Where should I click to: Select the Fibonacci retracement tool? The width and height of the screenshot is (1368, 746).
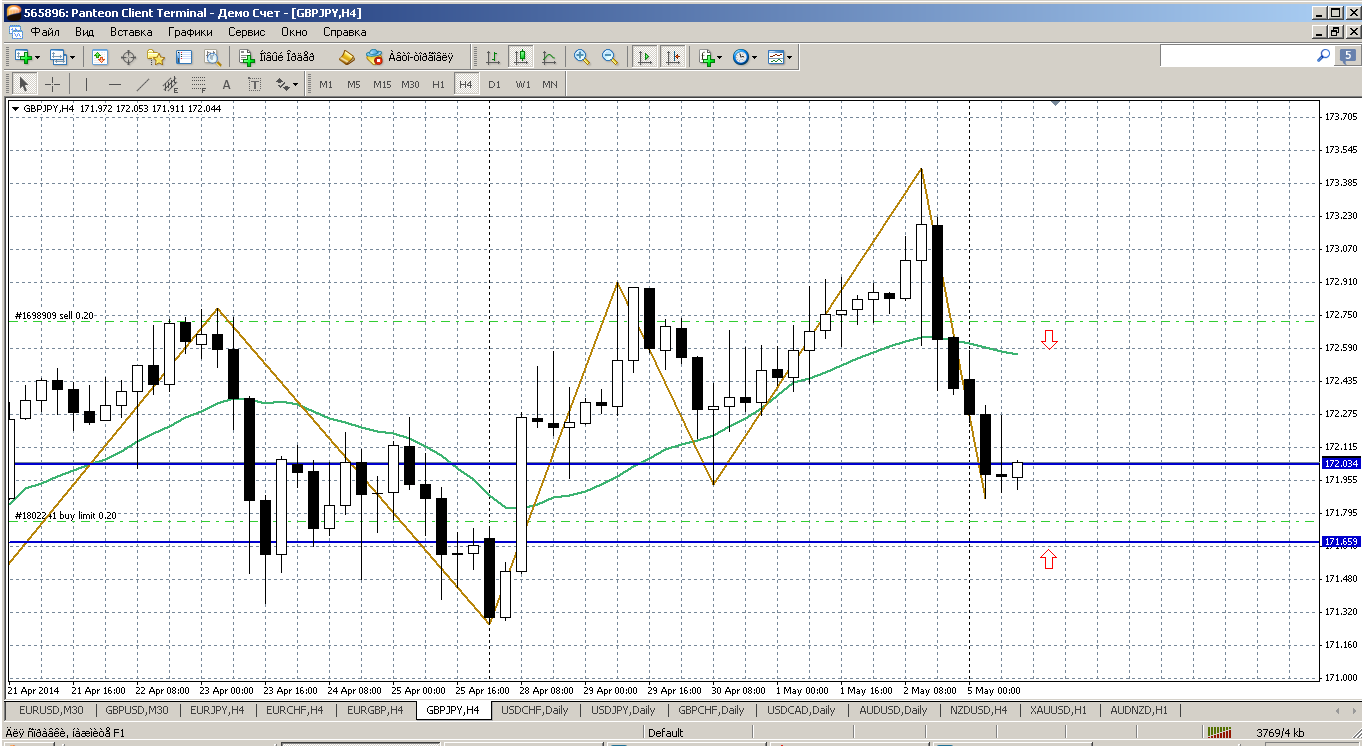point(198,84)
